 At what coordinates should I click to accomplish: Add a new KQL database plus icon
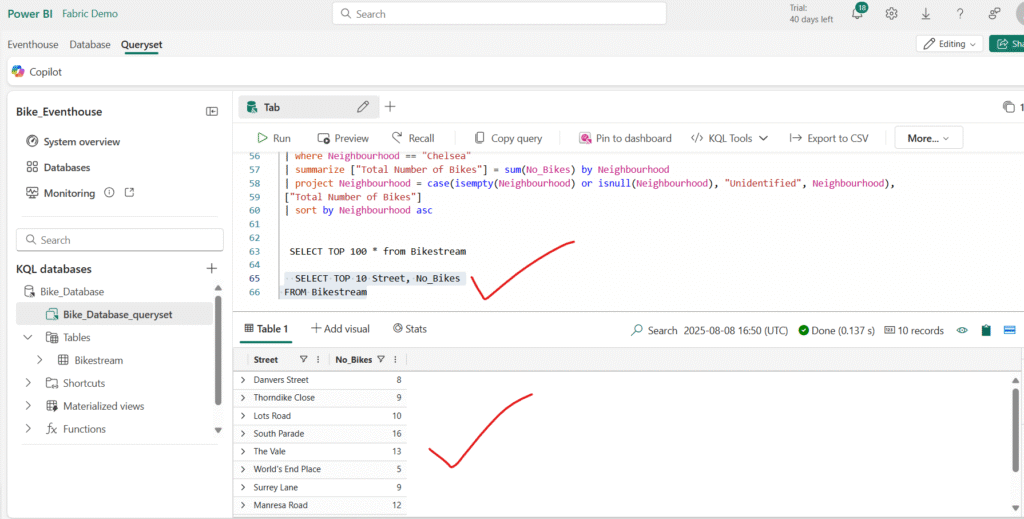click(x=212, y=268)
